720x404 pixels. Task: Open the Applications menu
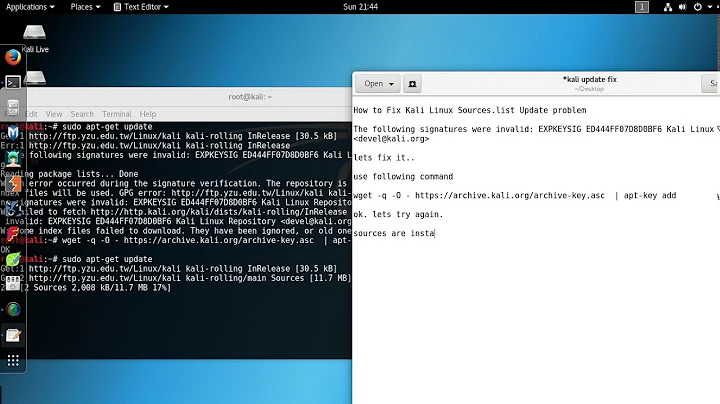30,7
